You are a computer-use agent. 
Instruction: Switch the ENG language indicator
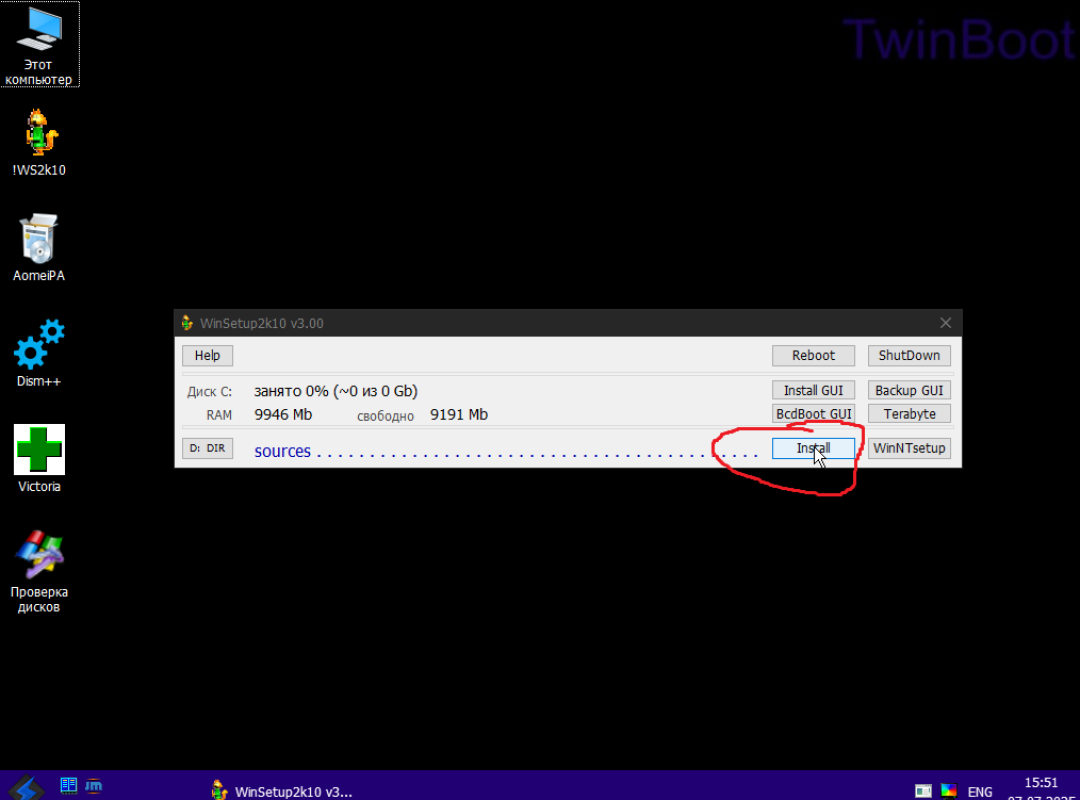980,789
